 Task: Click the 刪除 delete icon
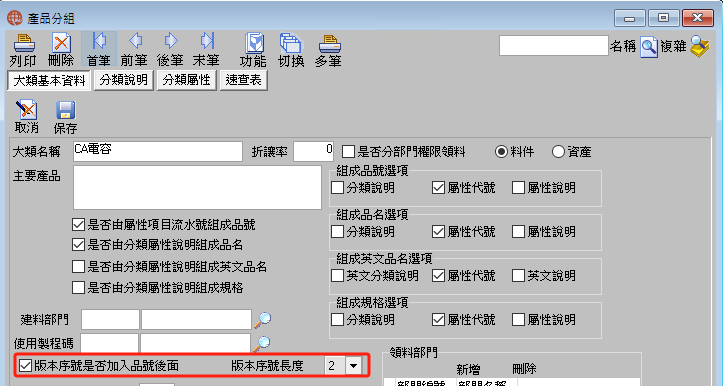[x=61, y=43]
